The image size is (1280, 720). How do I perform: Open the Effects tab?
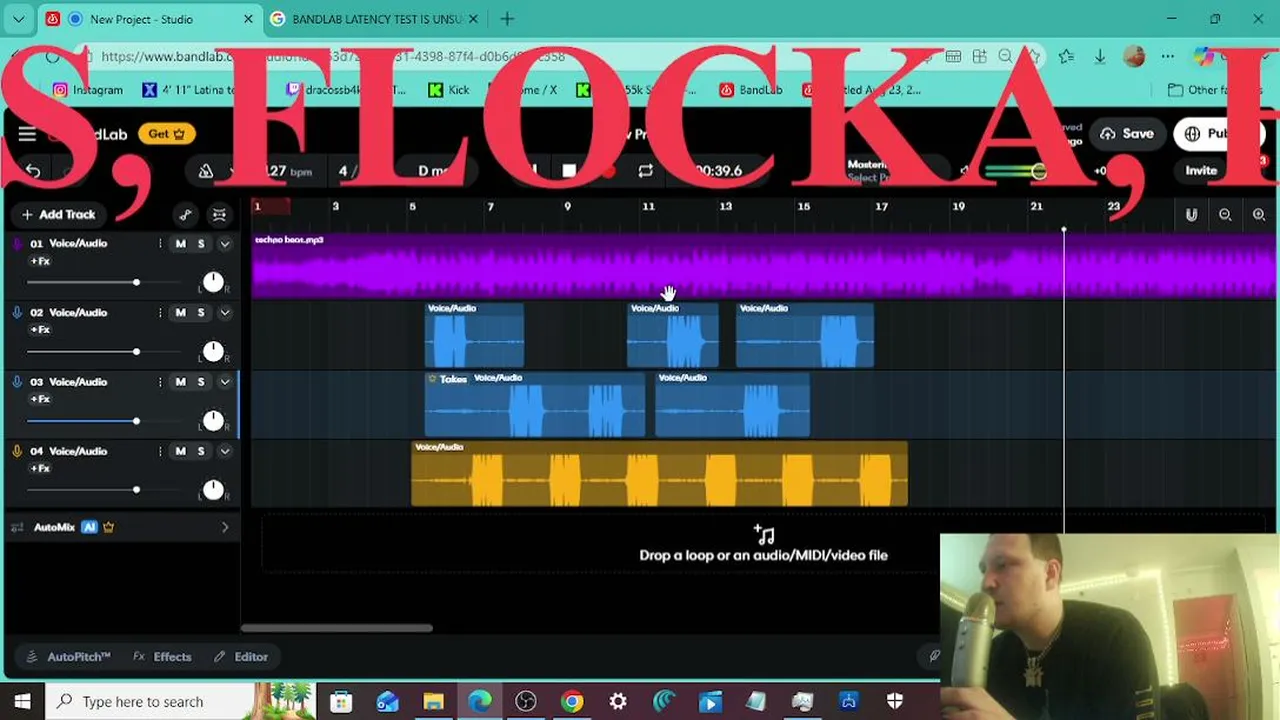[x=162, y=657]
